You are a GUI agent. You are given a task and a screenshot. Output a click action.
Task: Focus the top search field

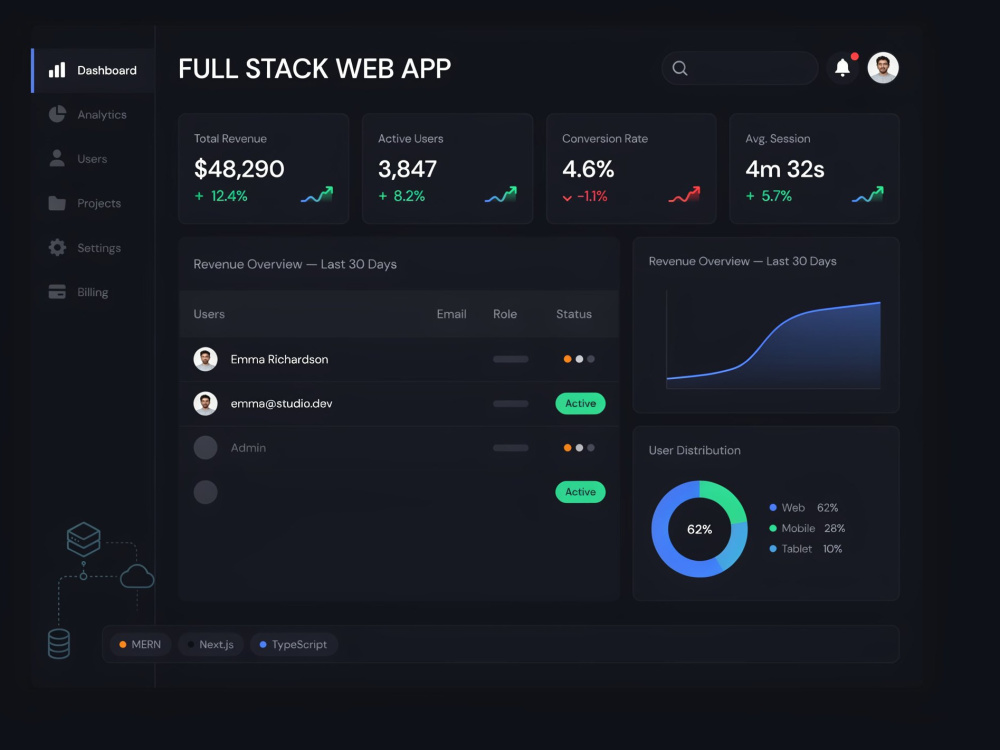(x=740, y=68)
